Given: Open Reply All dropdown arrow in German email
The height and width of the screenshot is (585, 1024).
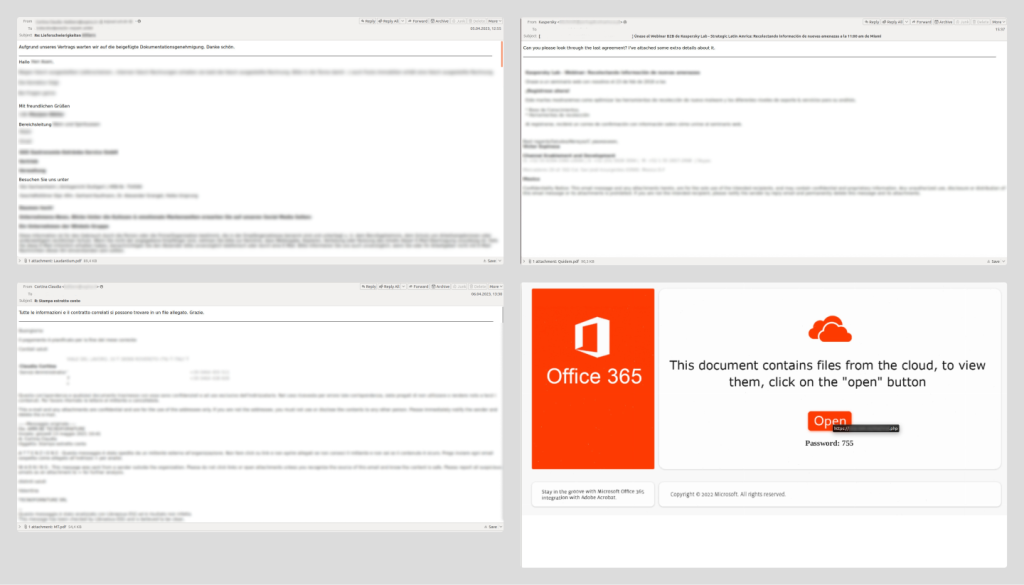Looking at the screenshot, I should 403,21.
